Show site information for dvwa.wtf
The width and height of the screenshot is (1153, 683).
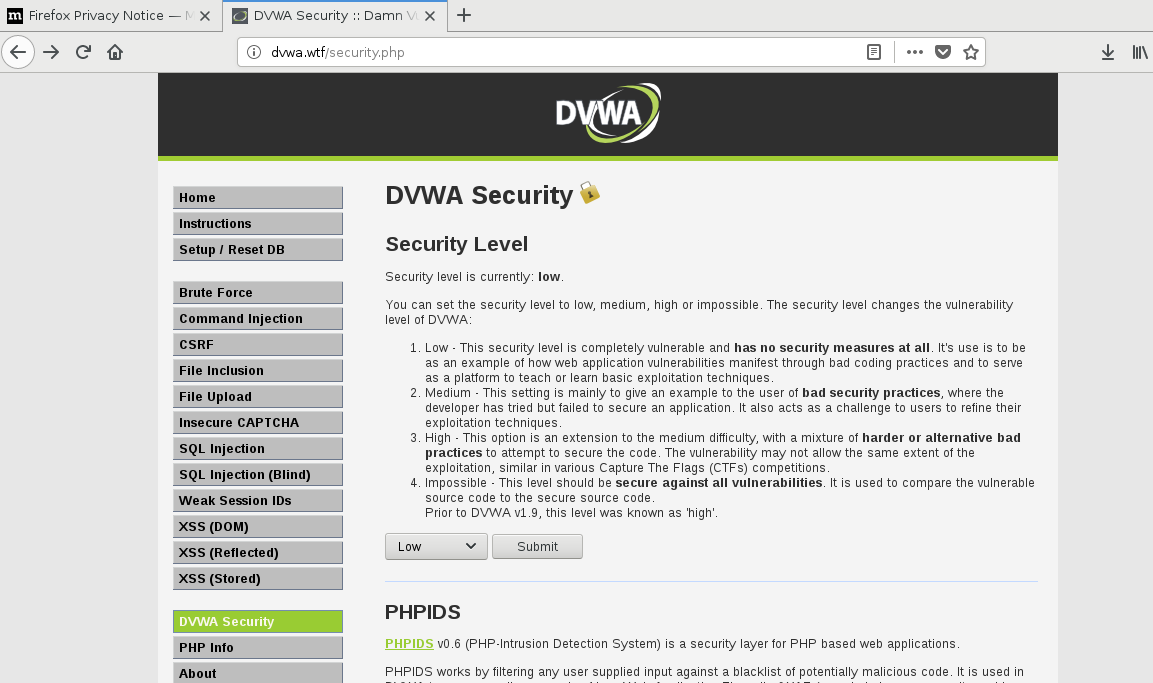tap(254, 52)
